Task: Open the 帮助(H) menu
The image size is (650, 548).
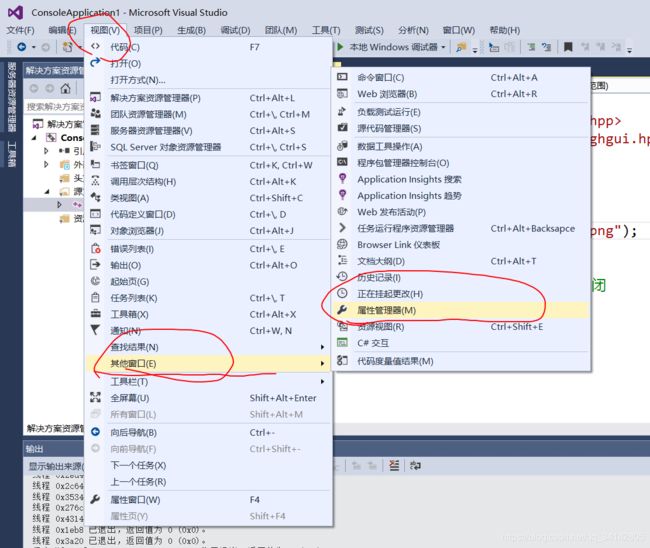Action: [504, 30]
